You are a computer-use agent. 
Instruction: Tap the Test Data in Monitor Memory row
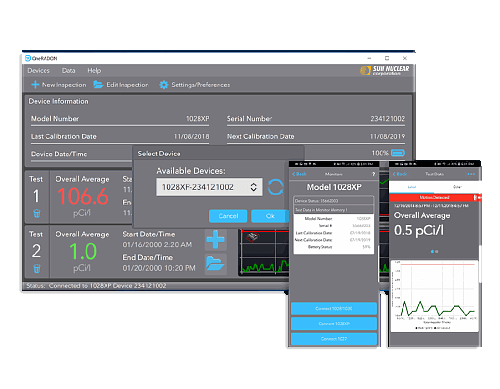(334, 210)
